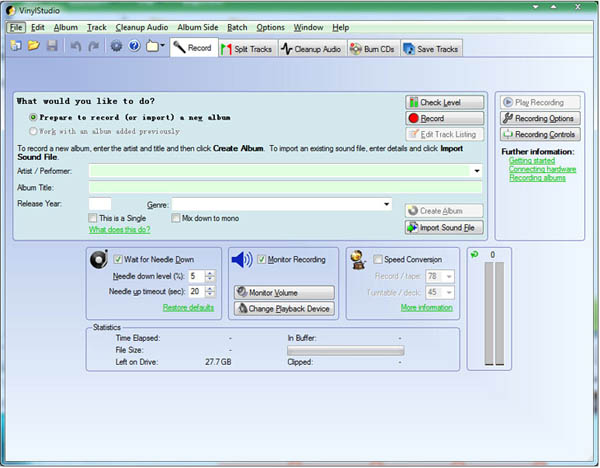Click the Restore defaults link

pos(188,307)
